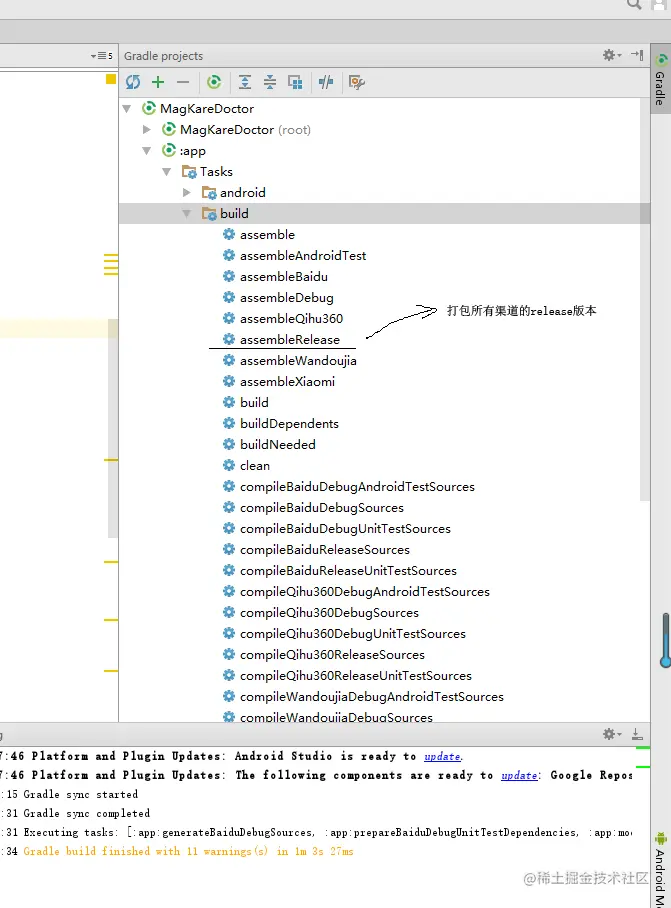Viewport: 671px width, 908px height.
Task: Collapse the build tasks folder
Action: 186,214
